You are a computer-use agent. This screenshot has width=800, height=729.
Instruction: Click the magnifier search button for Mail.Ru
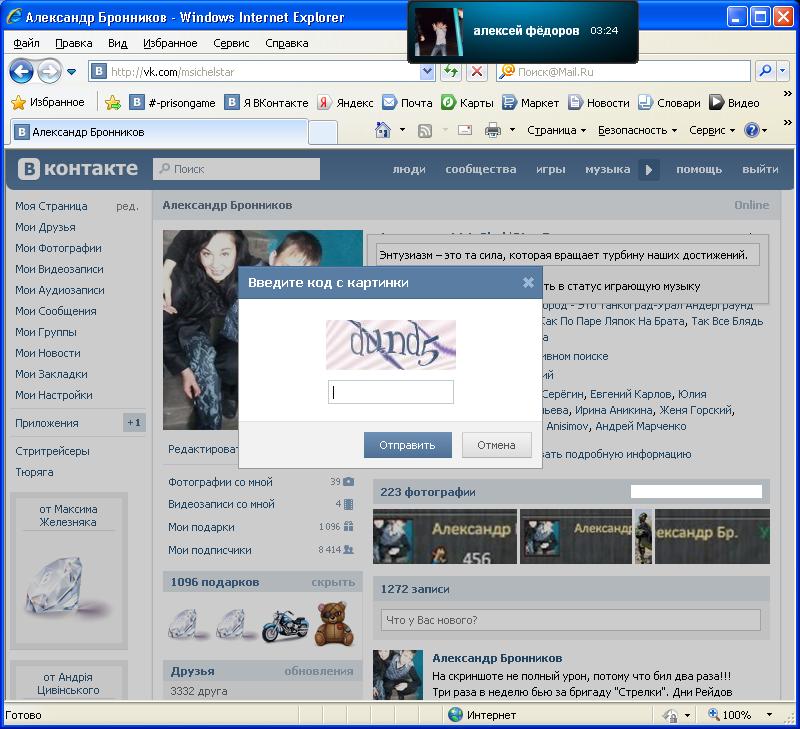[765, 71]
